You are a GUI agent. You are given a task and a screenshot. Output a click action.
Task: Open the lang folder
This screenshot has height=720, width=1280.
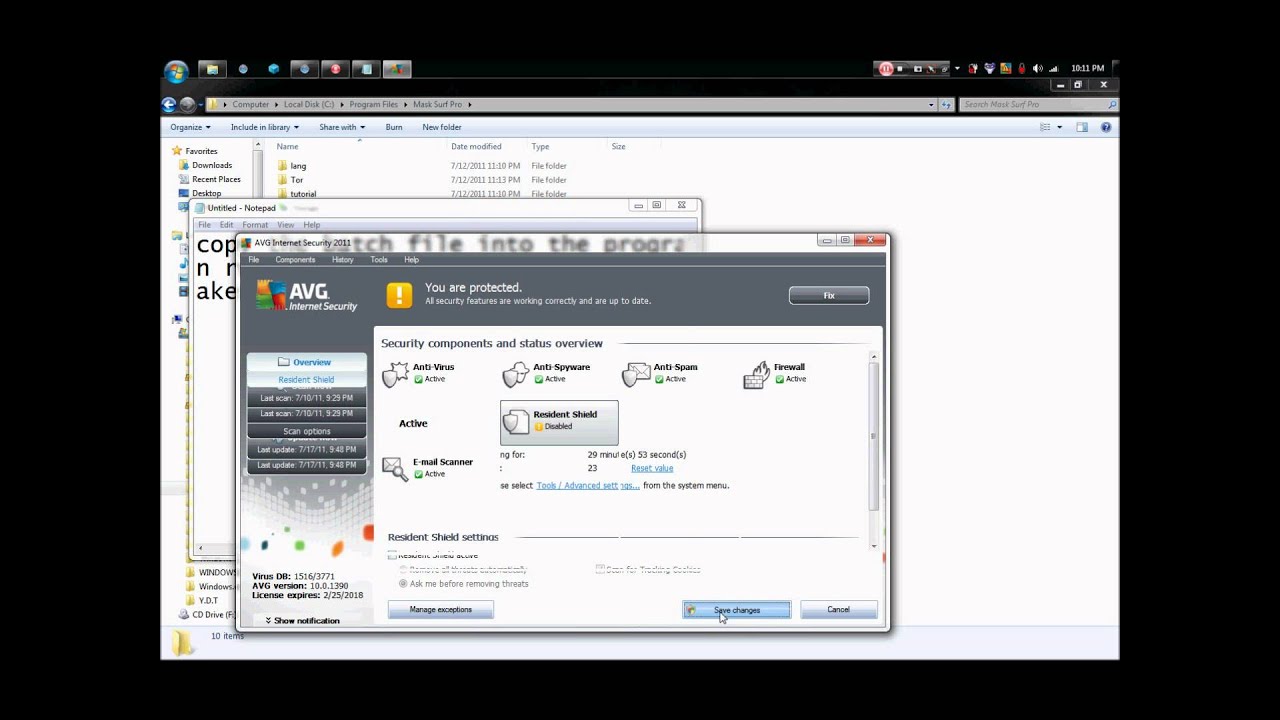[298, 166]
